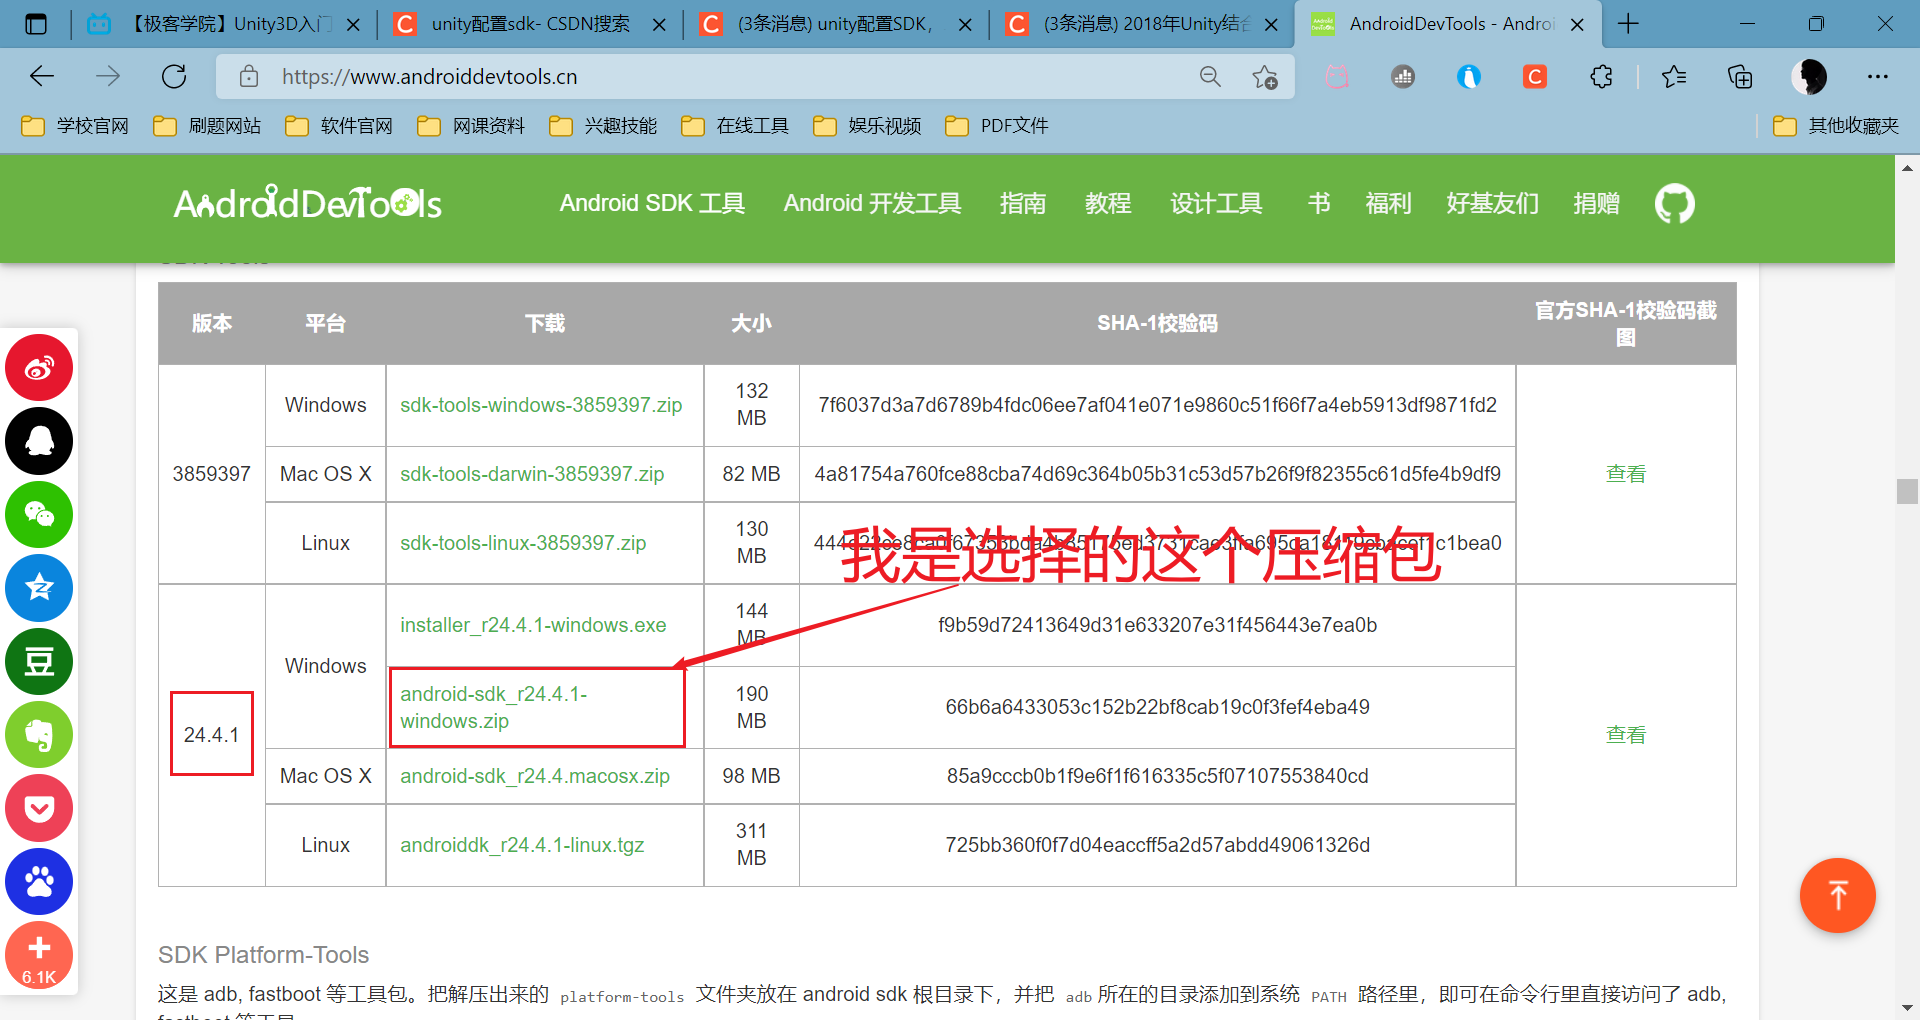This screenshot has height=1020, width=1920.
Task: Refresh the current page
Action: point(174,77)
